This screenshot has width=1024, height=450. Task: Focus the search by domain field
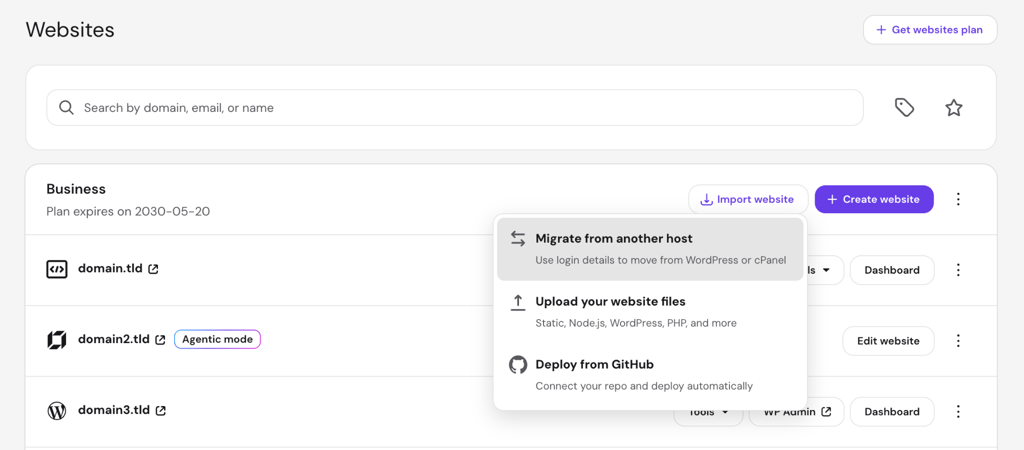455,108
